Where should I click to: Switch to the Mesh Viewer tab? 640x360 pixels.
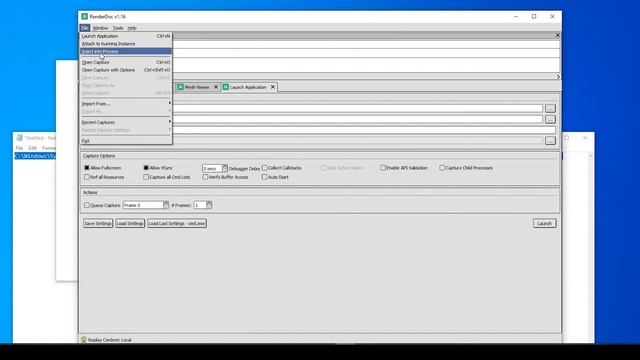(198, 87)
